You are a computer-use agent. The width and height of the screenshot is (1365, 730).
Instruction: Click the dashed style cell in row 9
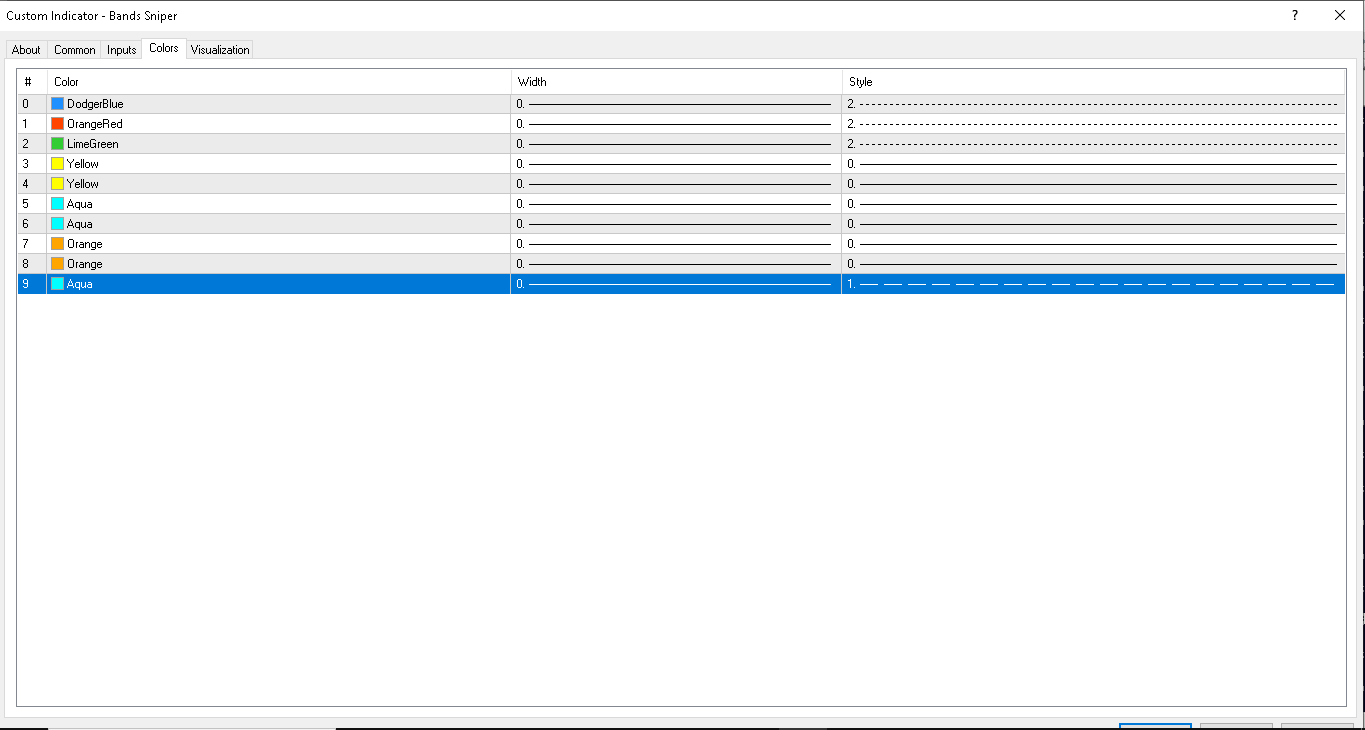[1094, 284]
